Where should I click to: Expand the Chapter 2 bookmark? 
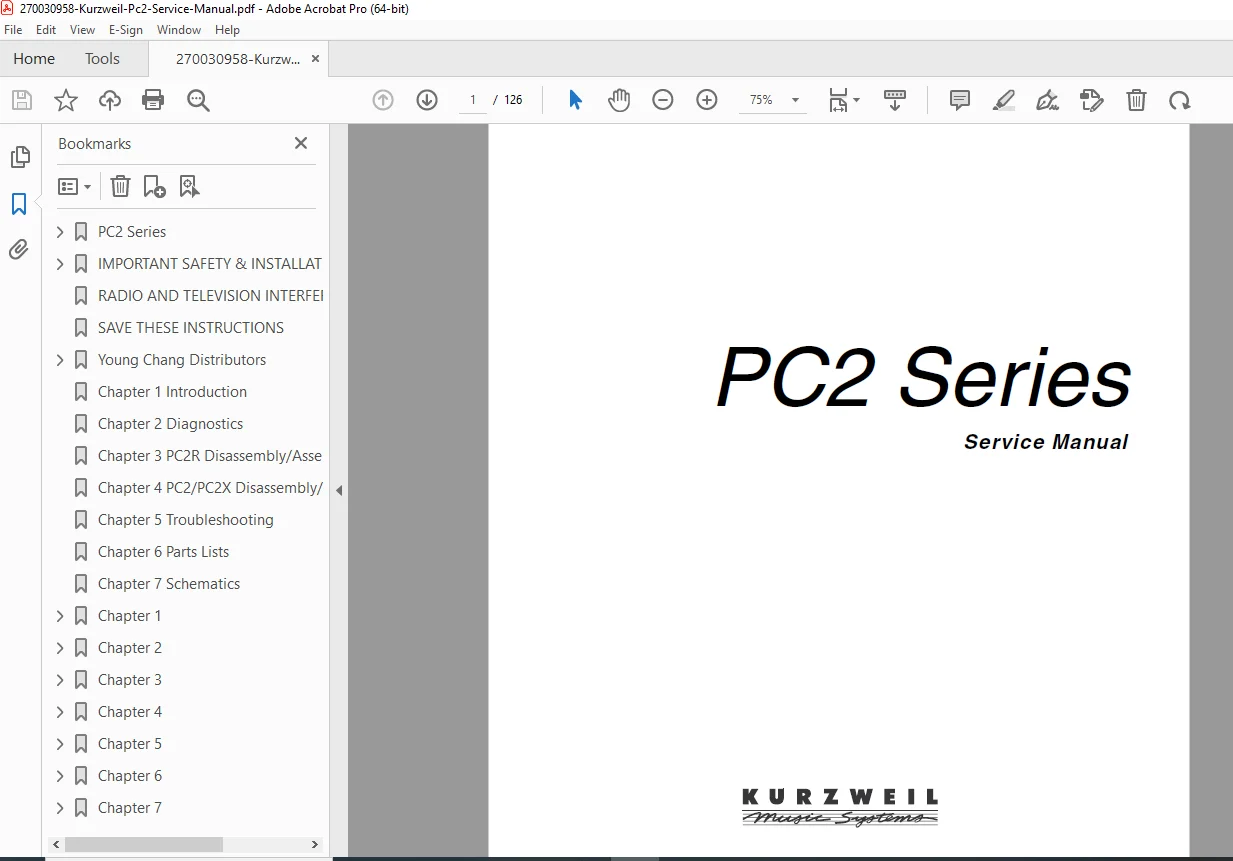pos(60,648)
